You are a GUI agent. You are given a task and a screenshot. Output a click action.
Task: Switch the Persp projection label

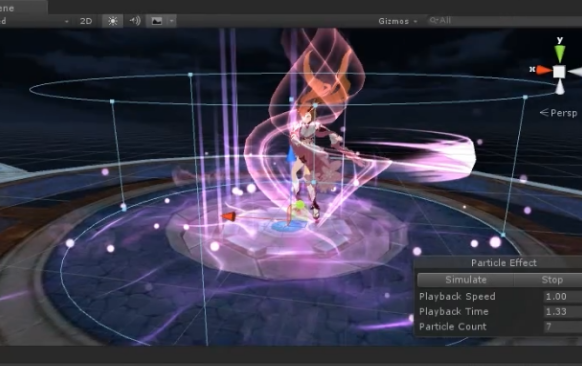point(559,112)
